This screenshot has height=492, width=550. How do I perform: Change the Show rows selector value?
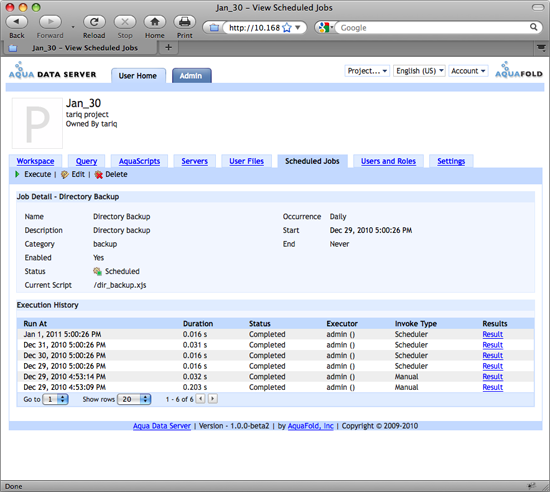[134, 399]
